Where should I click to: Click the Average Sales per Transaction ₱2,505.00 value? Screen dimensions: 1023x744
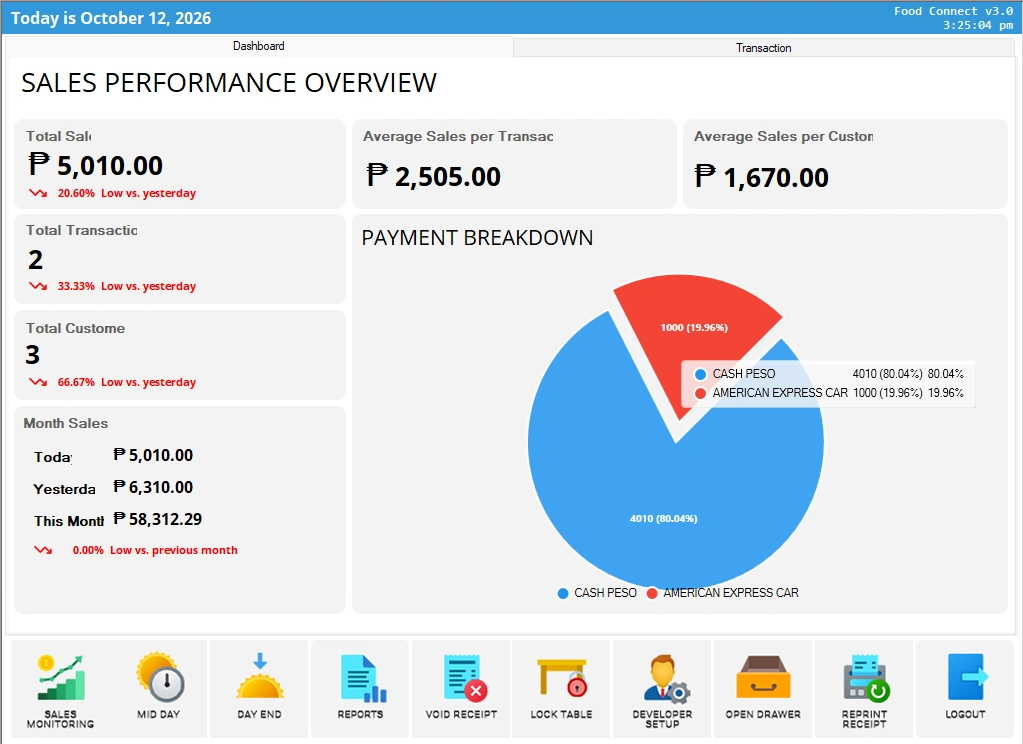[434, 176]
